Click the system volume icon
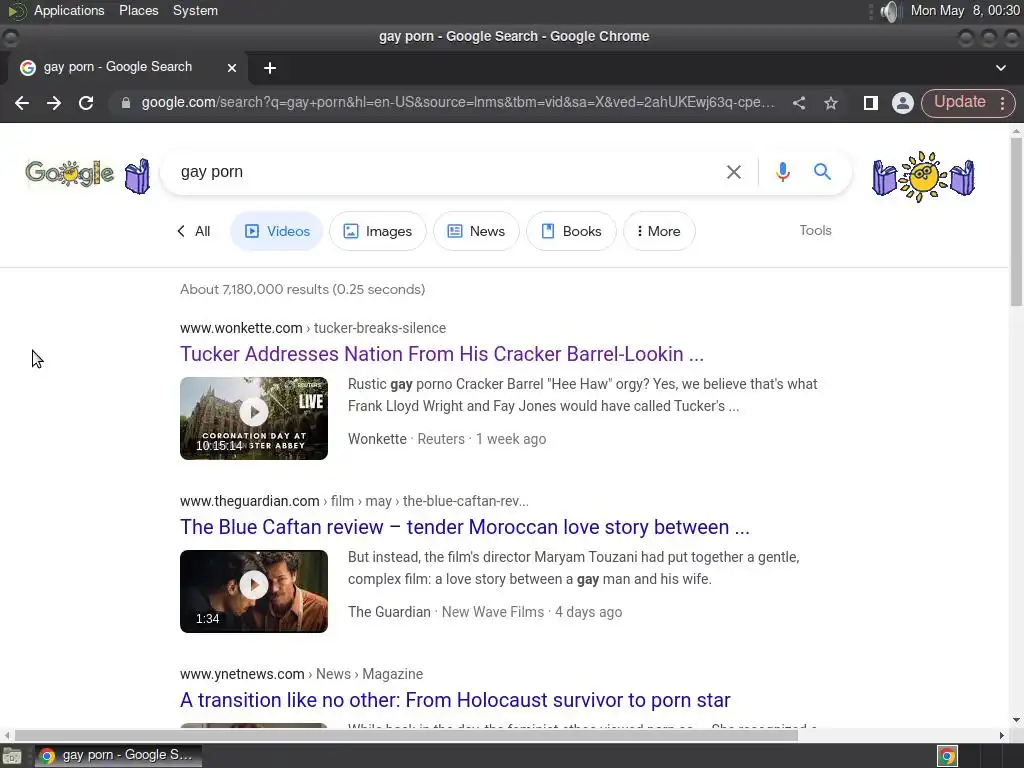 click(x=889, y=11)
